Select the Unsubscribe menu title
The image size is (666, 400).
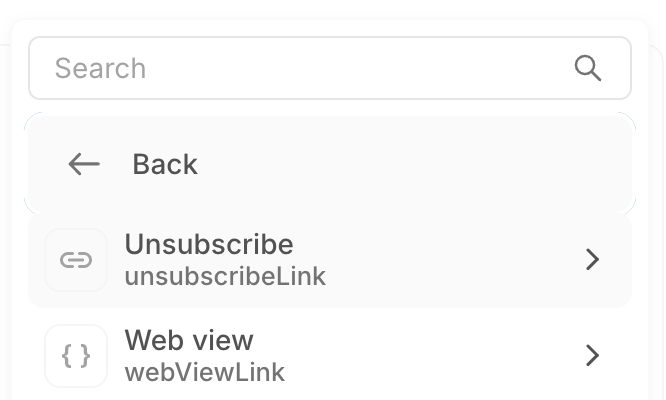pyautogui.click(x=209, y=245)
